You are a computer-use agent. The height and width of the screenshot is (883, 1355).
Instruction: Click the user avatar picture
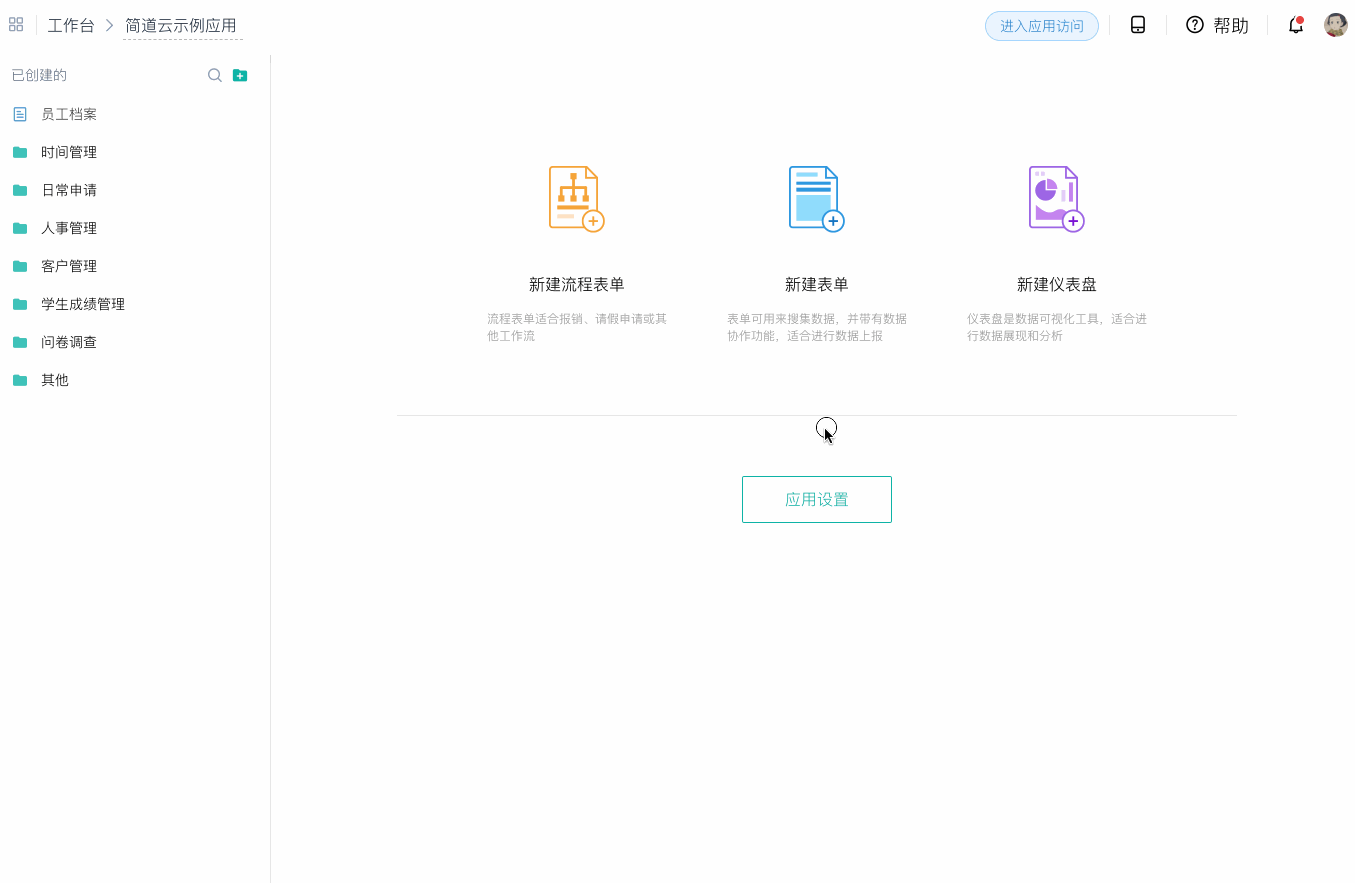(1336, 25)
